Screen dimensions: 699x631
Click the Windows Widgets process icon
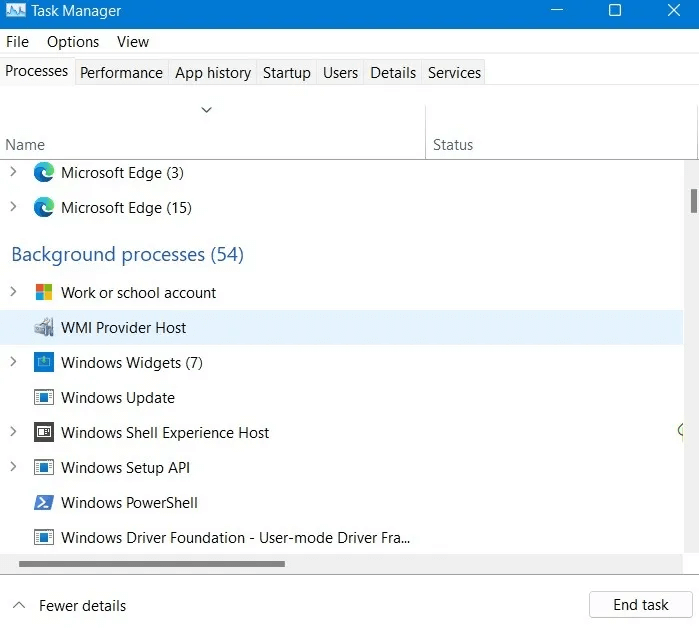pyautogui.click(x=44, y=363)
